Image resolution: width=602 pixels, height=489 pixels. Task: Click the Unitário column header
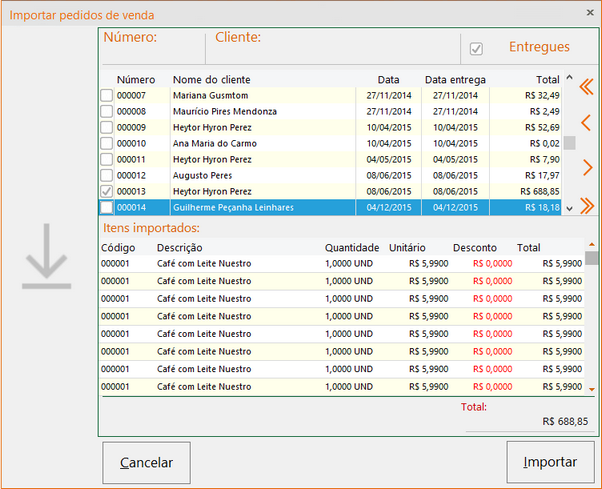coord(407,248)
